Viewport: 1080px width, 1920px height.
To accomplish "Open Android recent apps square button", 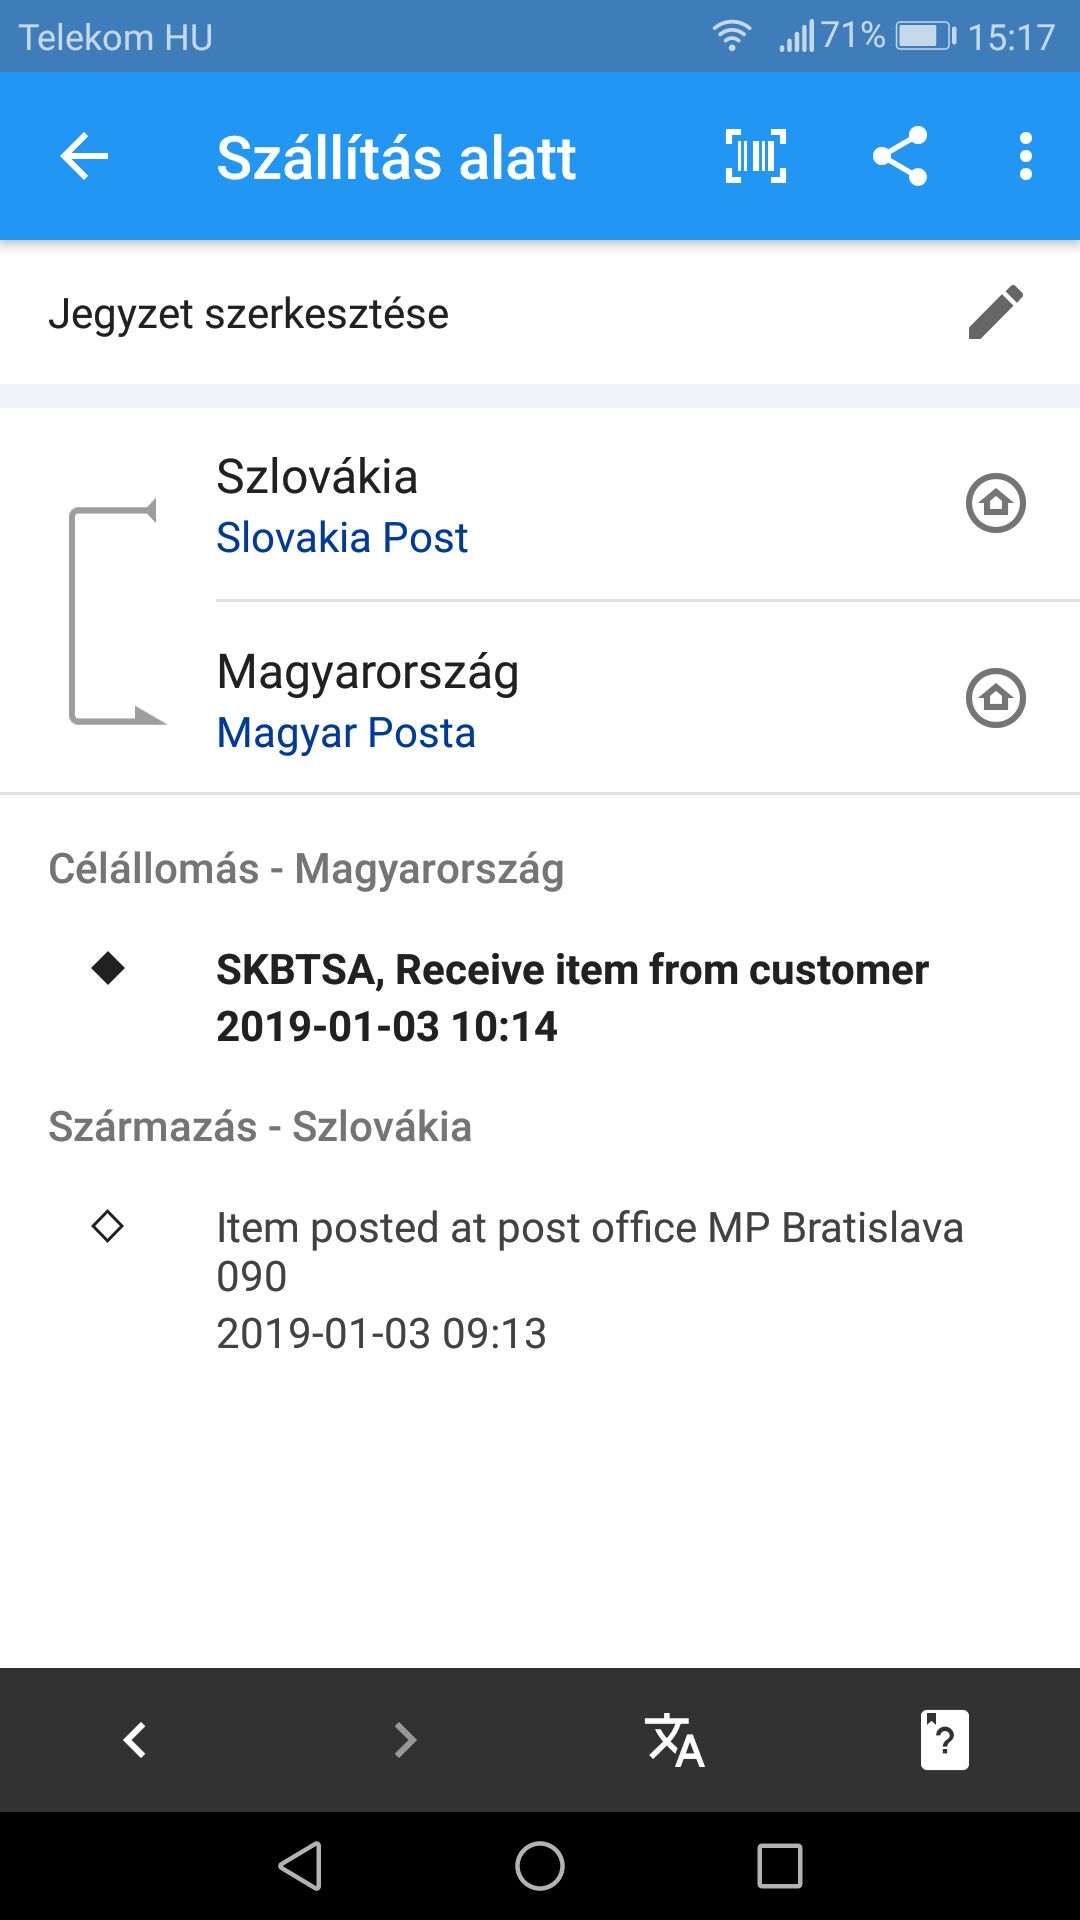I will coord(780,1866).
